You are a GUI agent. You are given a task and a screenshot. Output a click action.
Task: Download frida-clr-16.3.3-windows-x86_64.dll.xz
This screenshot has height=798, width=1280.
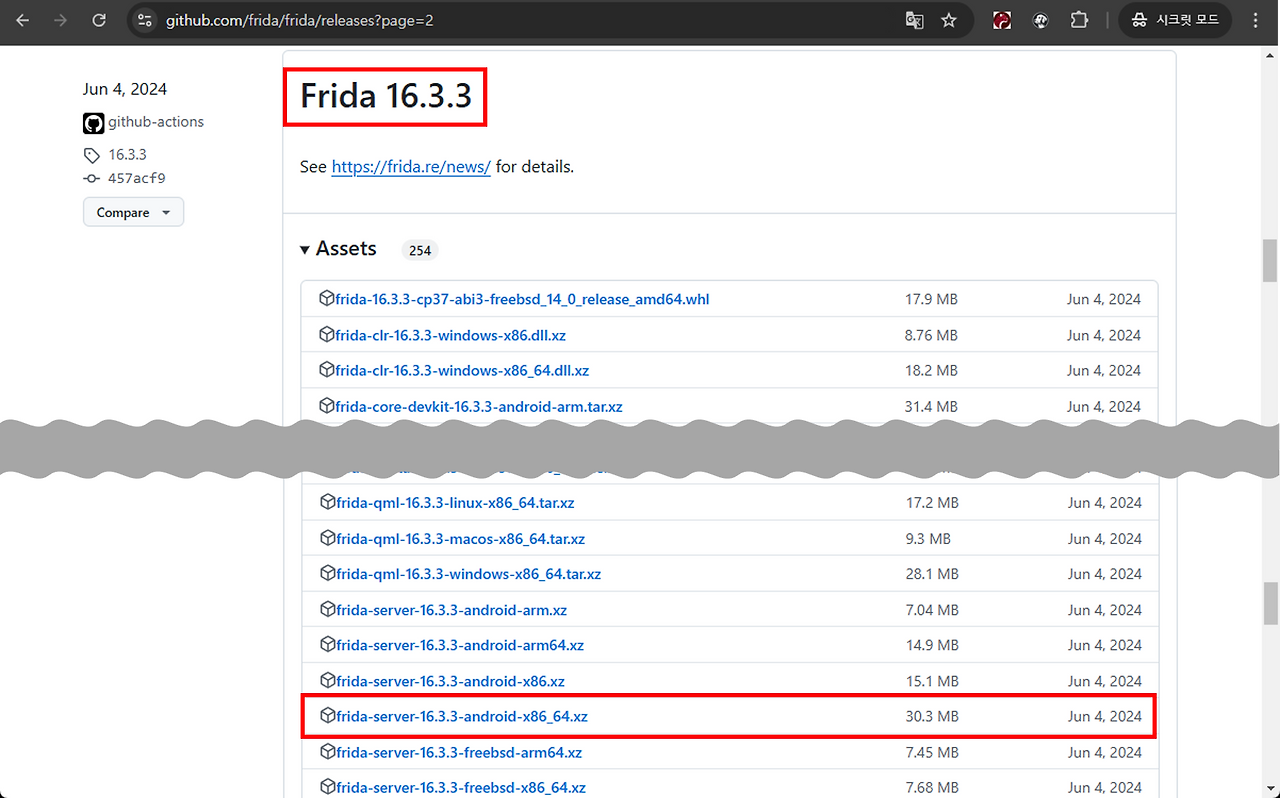(462, 371)
